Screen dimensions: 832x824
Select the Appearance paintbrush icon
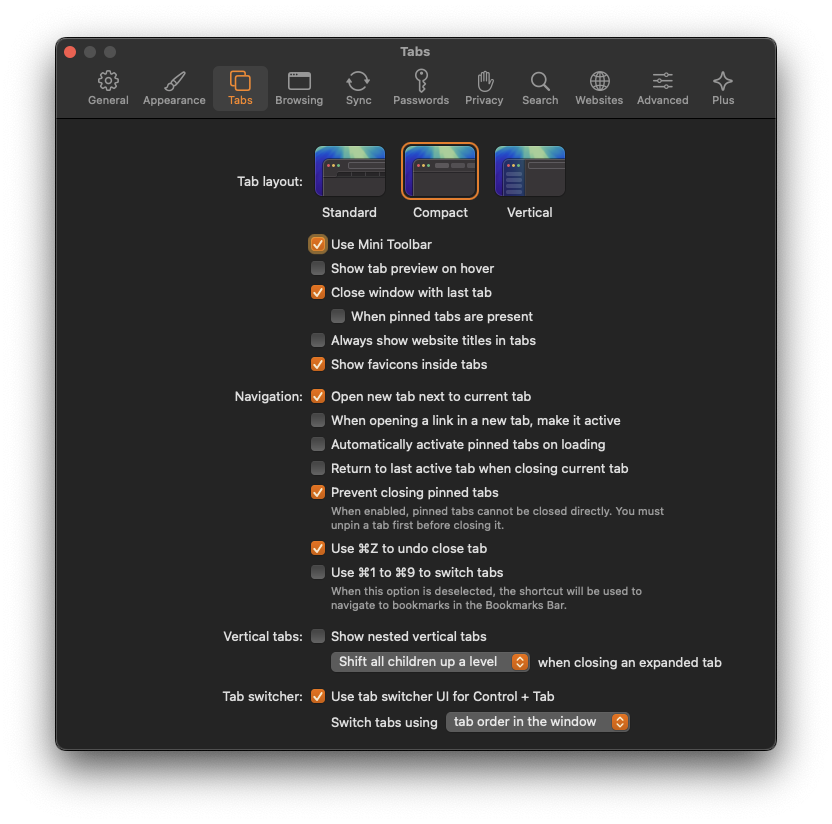(173, 80)
